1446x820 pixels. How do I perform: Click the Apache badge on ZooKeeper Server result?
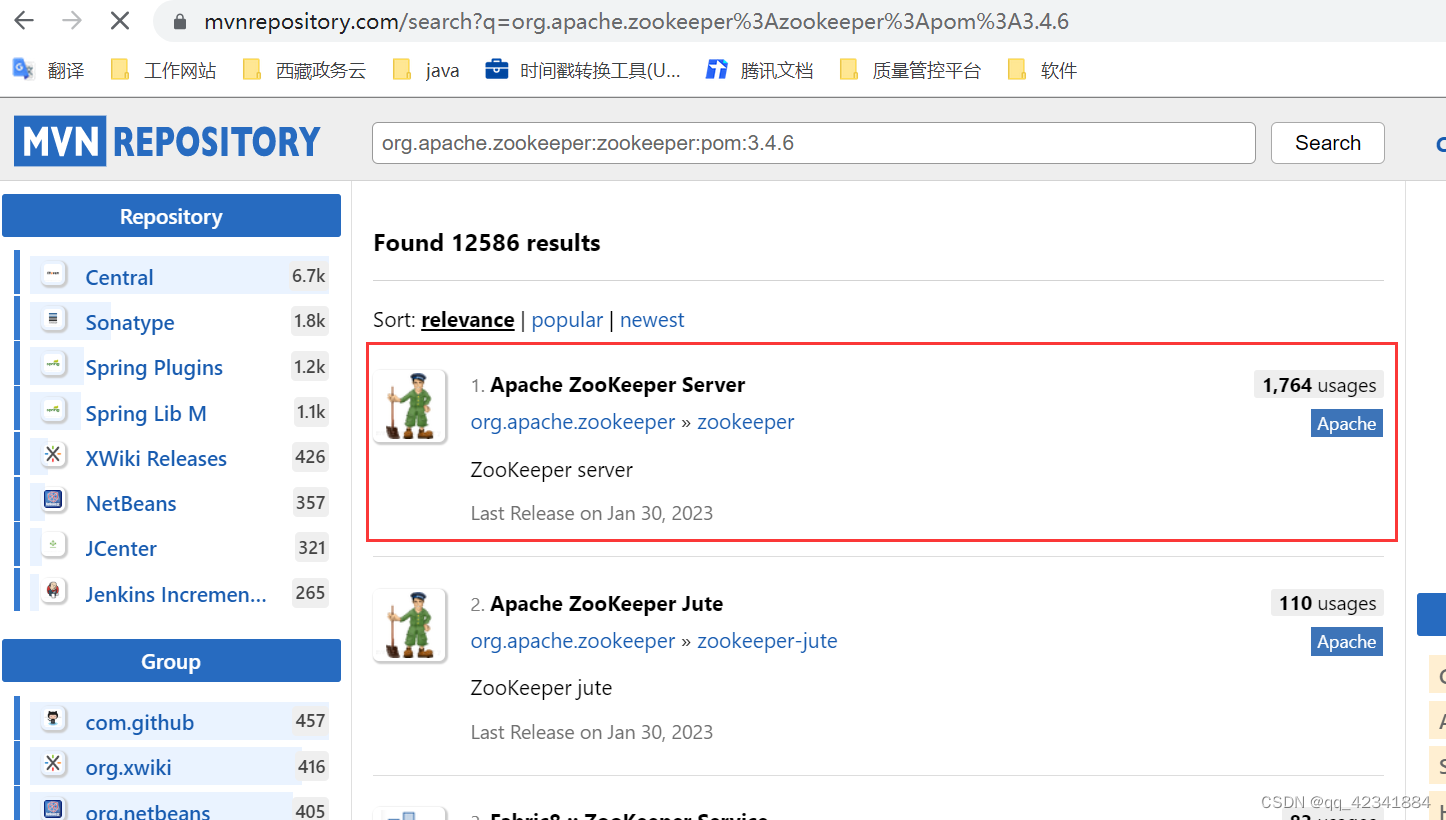click(x=1346, y=423)
